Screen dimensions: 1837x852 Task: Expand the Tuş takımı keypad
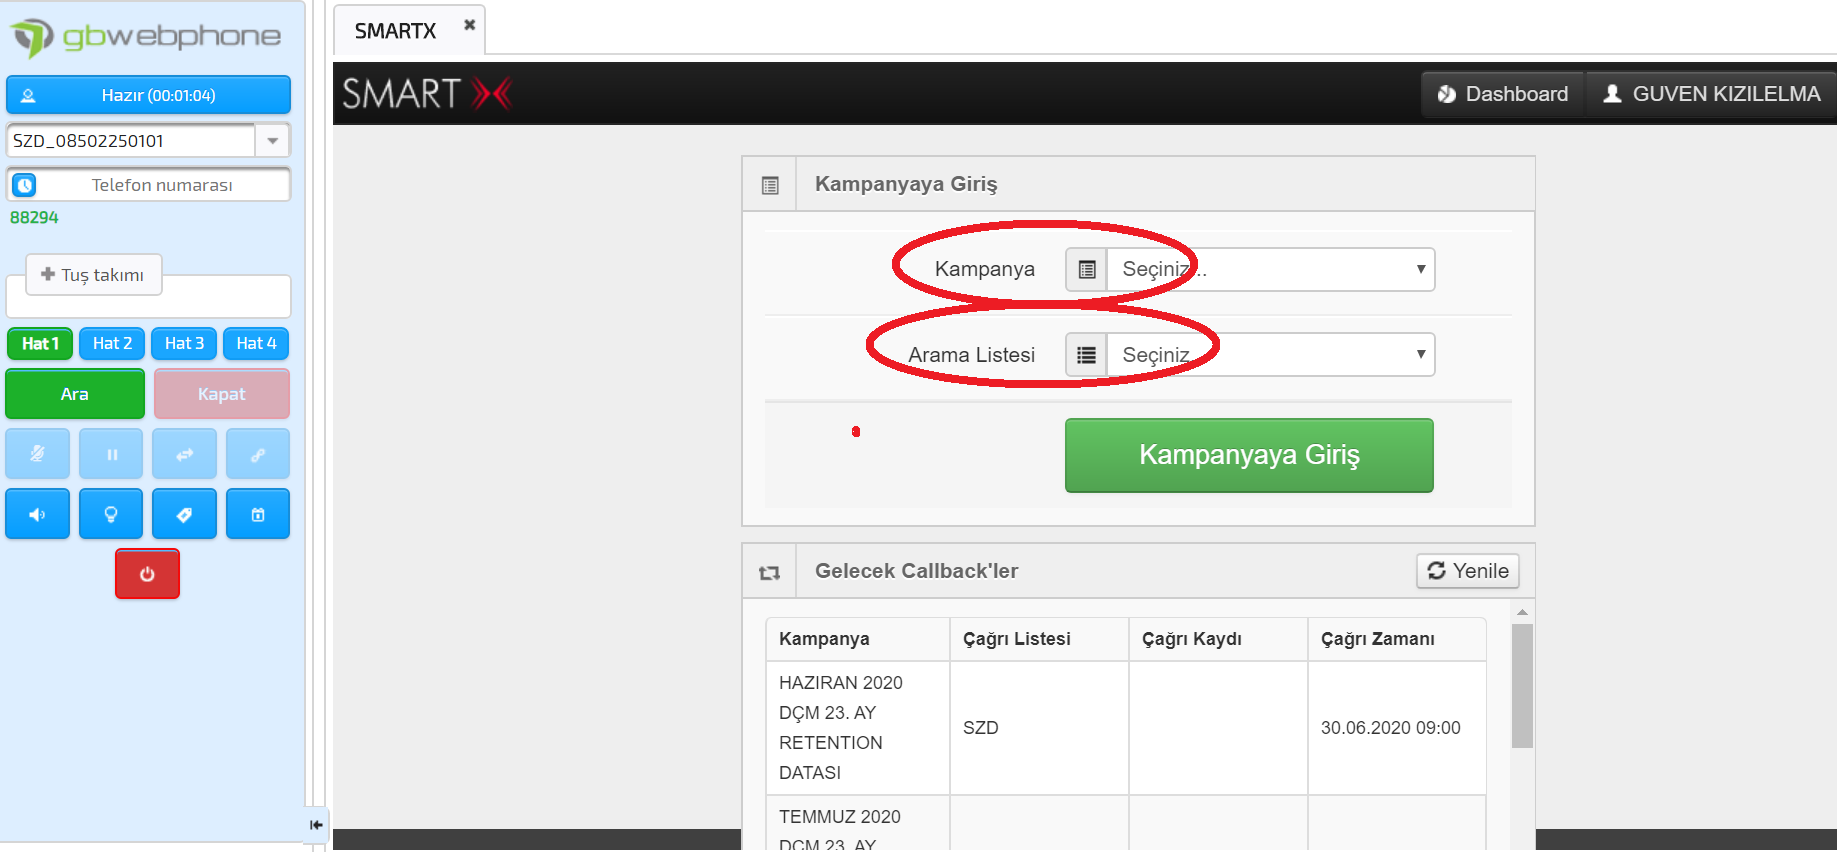tap(94, 275)
